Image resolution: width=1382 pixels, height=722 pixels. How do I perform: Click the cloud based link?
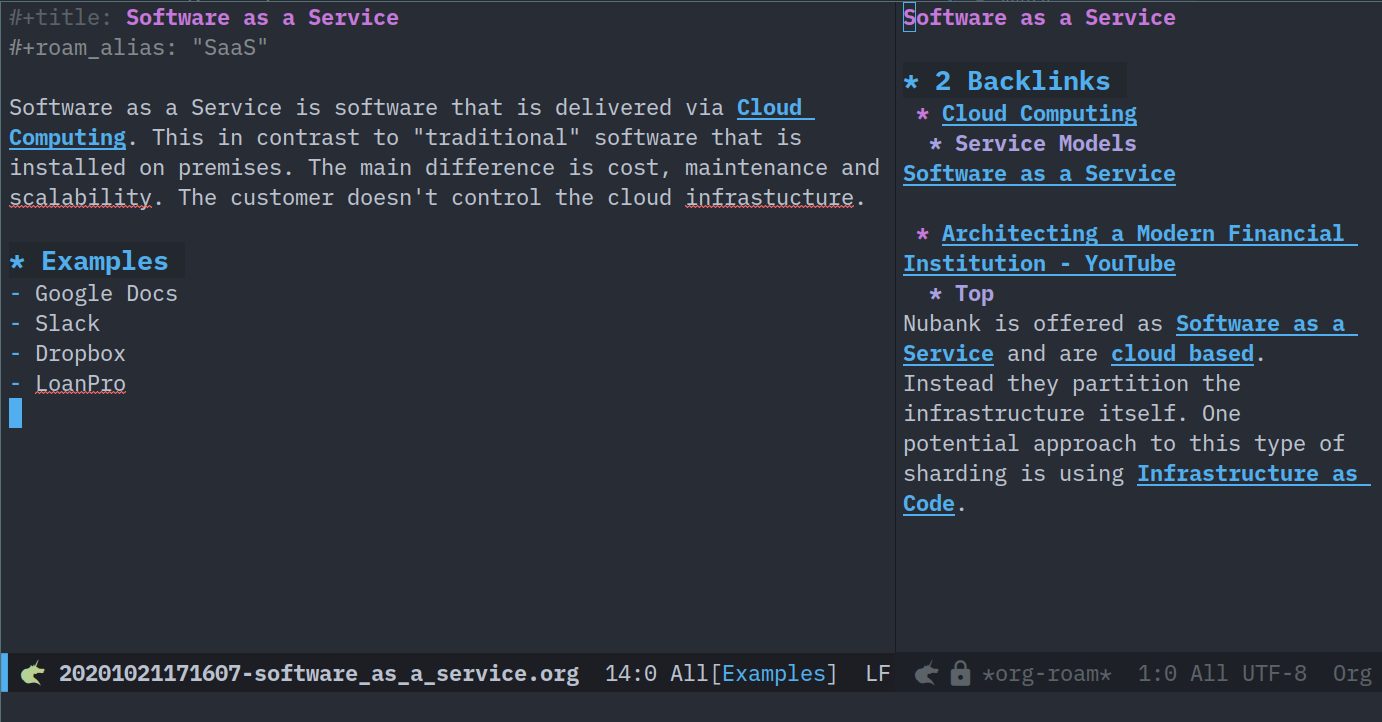[1182, 353]
